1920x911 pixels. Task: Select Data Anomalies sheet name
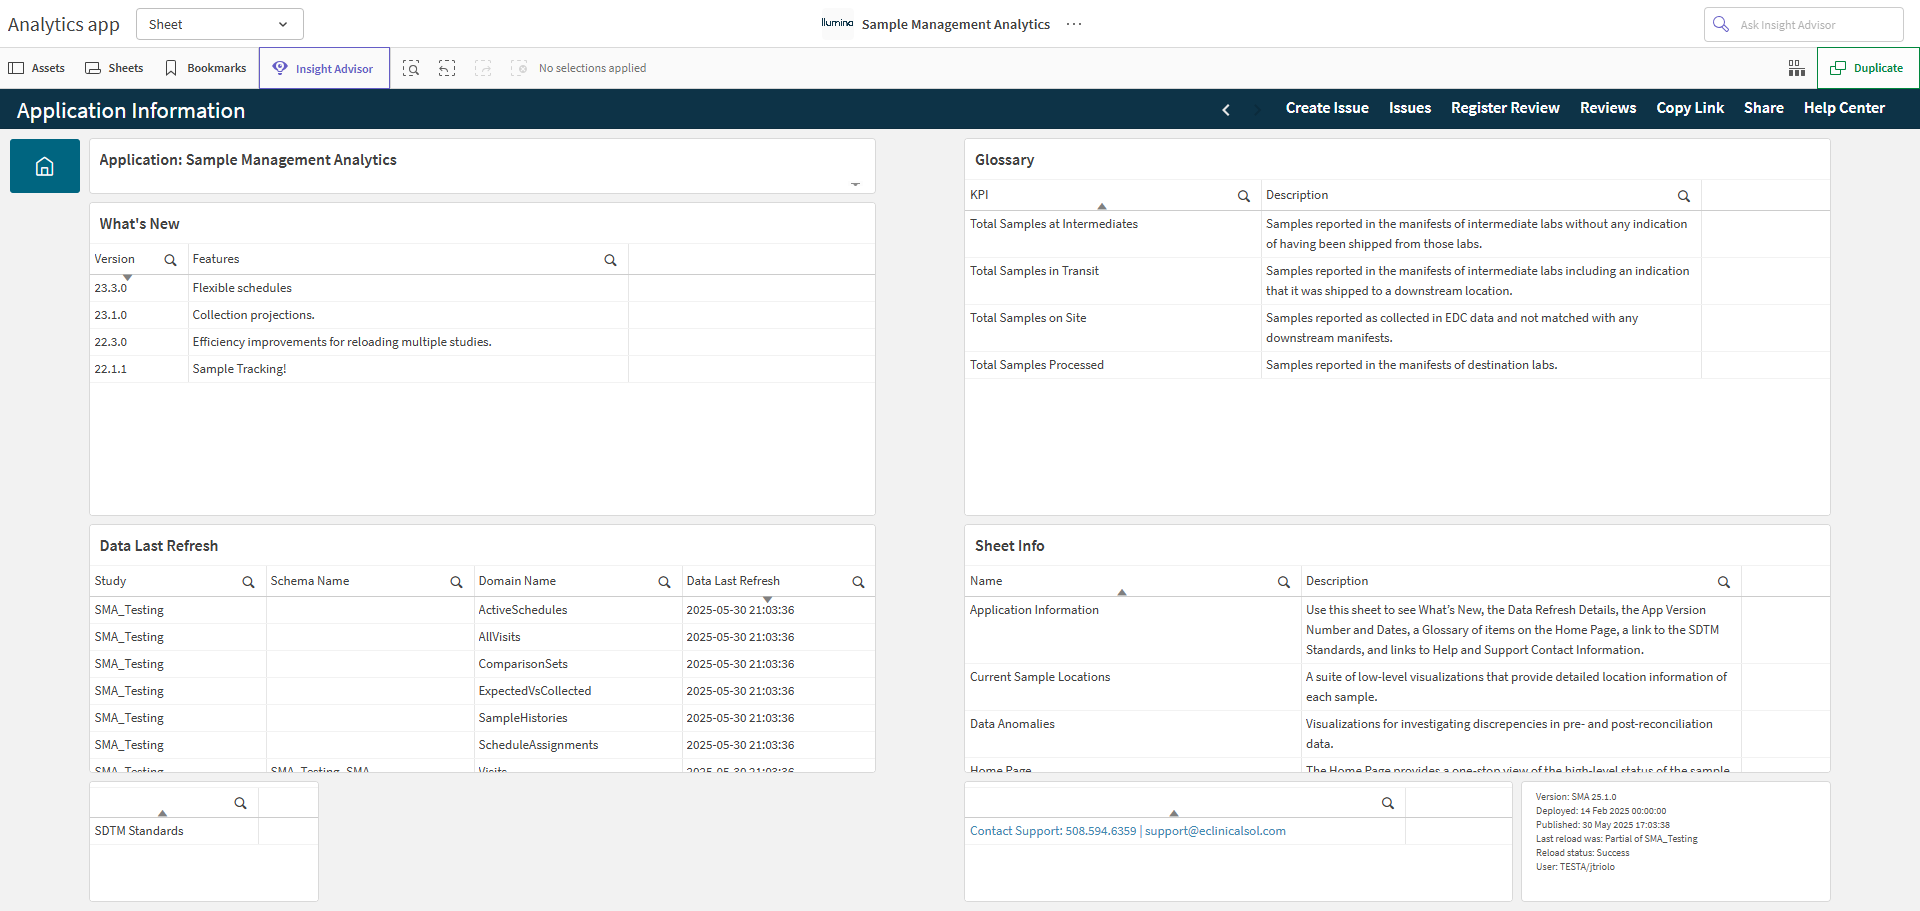click(x=1012, y=724)
